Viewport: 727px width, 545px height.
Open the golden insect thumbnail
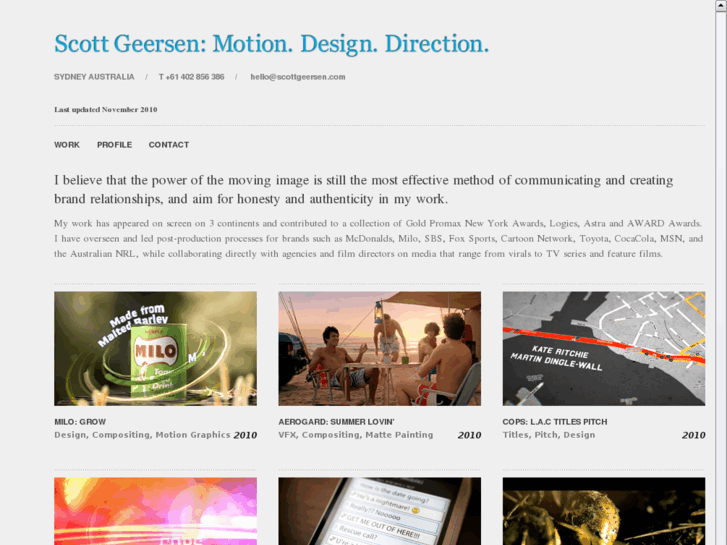(x=604, y=511)
